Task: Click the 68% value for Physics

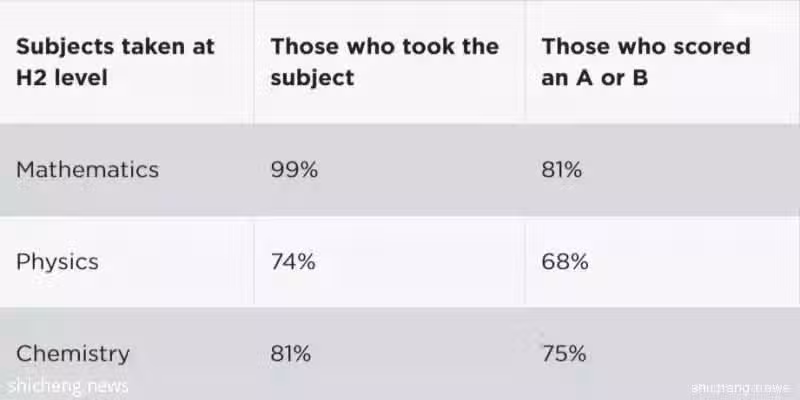Action: point(565,262)
